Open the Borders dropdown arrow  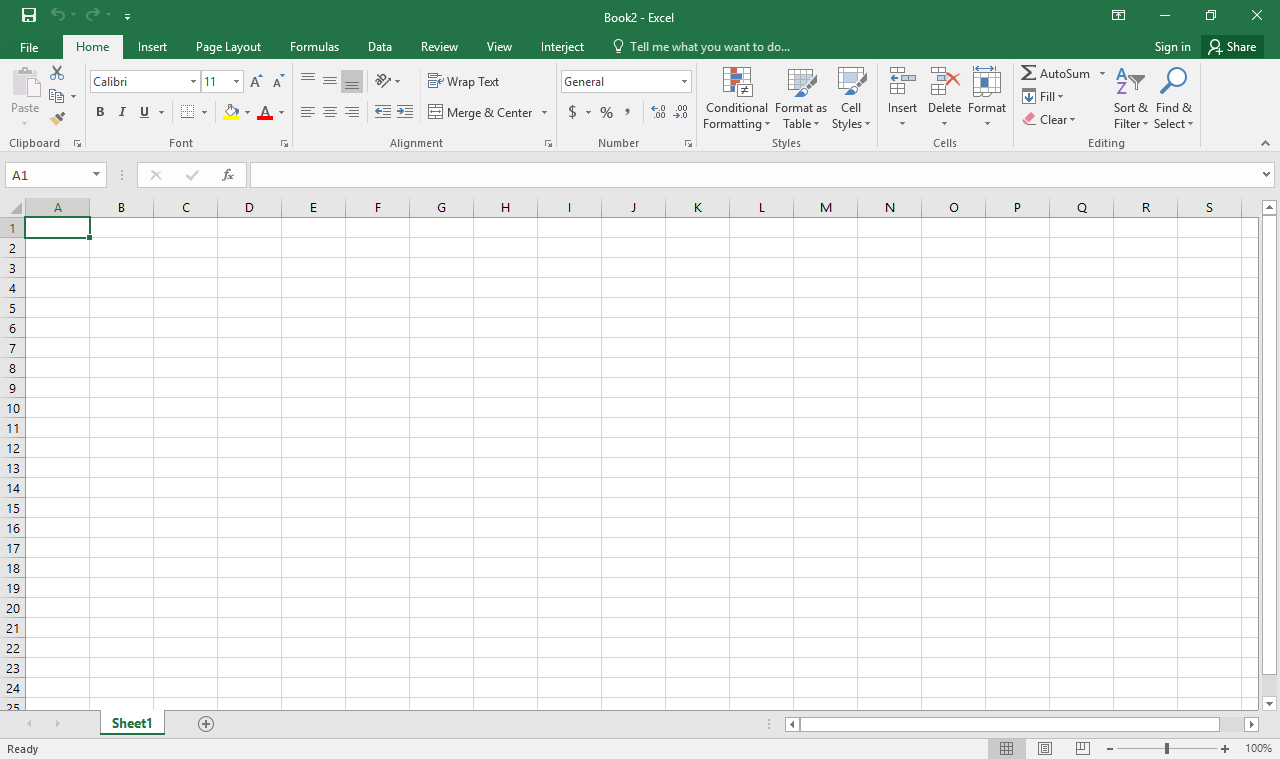point(204,112)
